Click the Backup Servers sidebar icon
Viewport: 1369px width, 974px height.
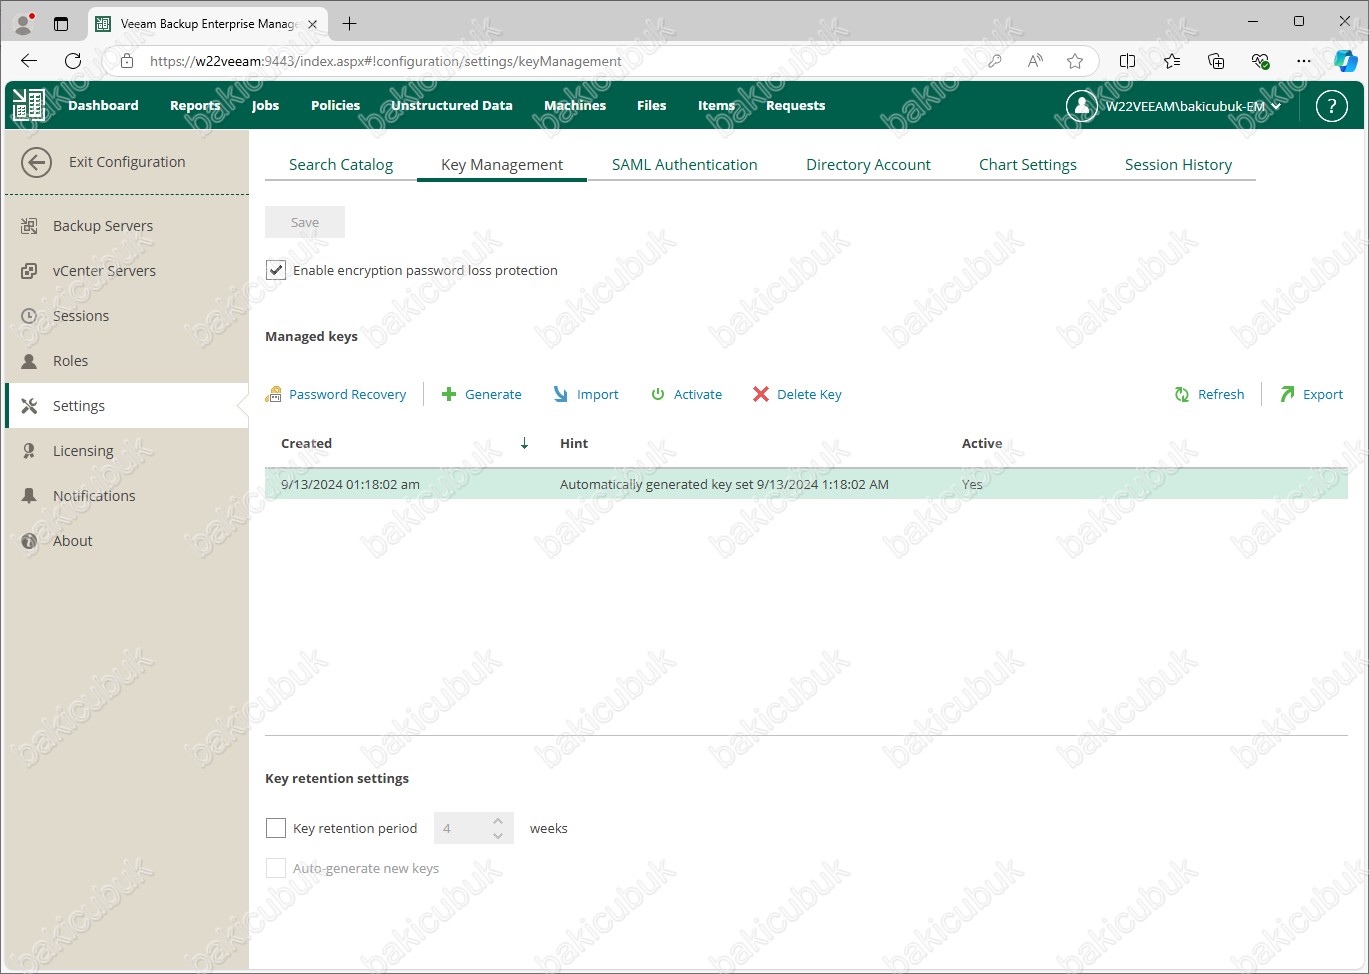point(30,226)
